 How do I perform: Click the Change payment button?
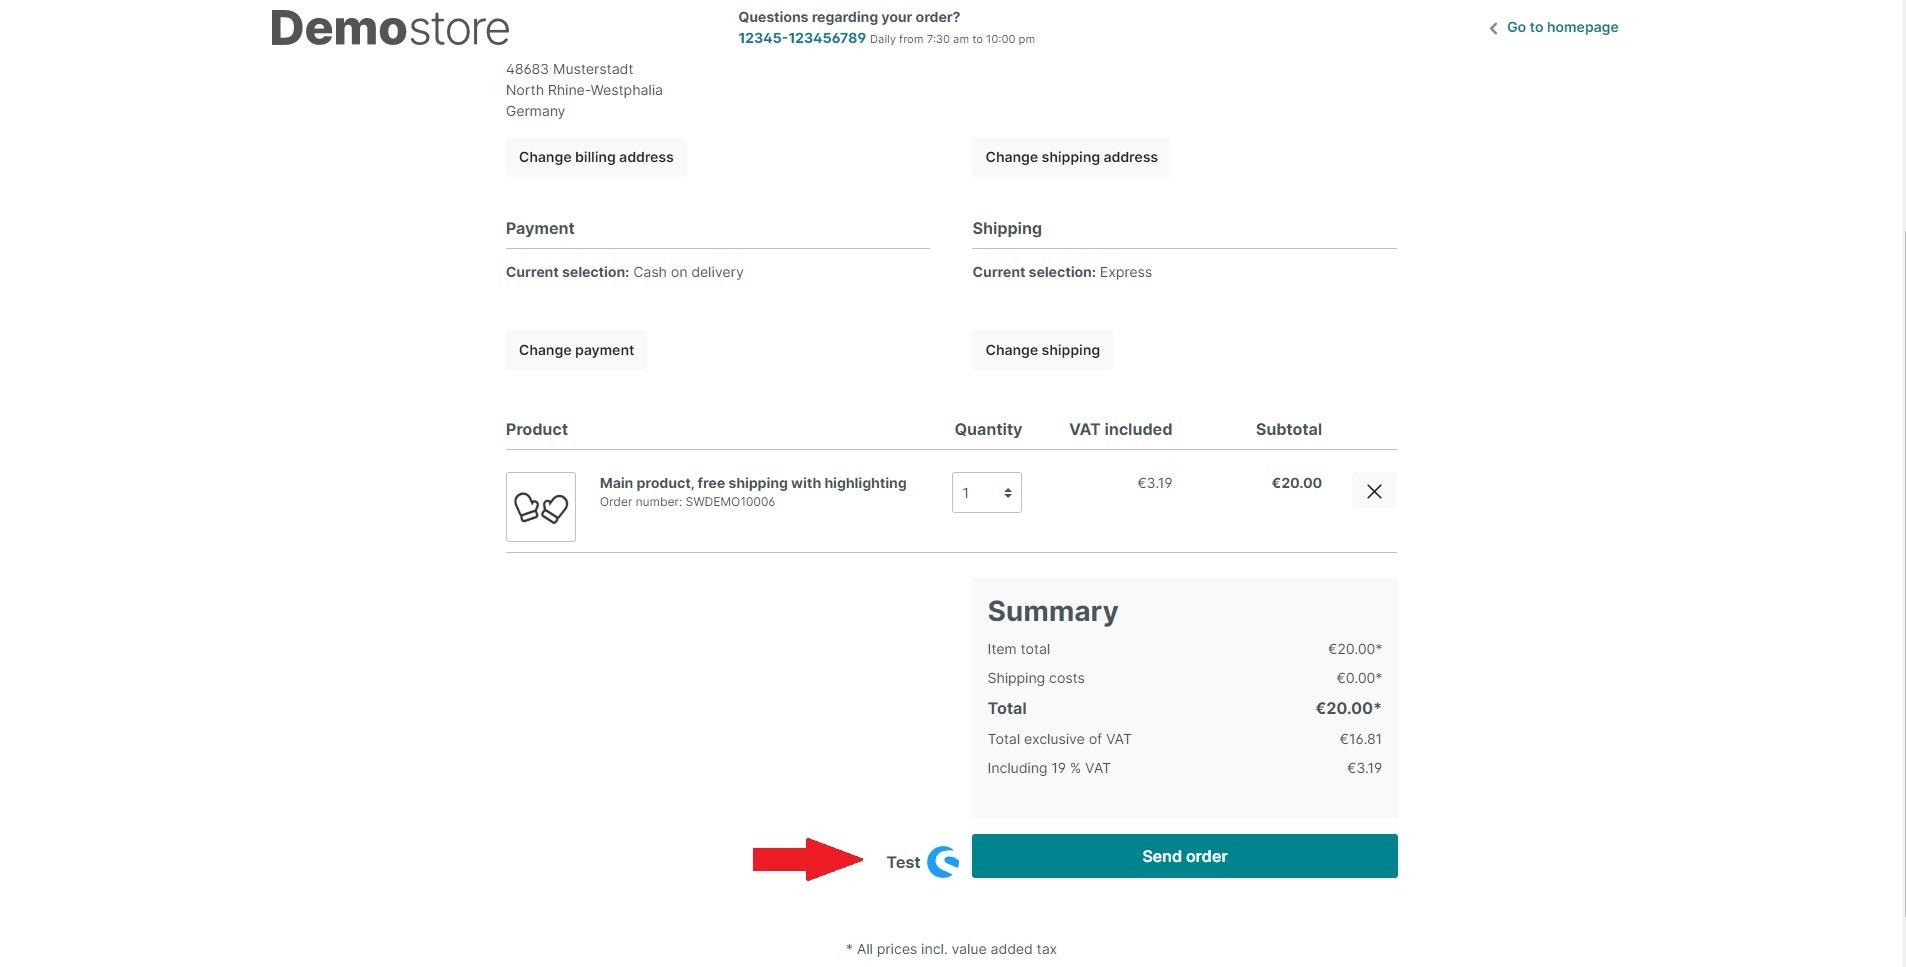[x=576, y=350]
